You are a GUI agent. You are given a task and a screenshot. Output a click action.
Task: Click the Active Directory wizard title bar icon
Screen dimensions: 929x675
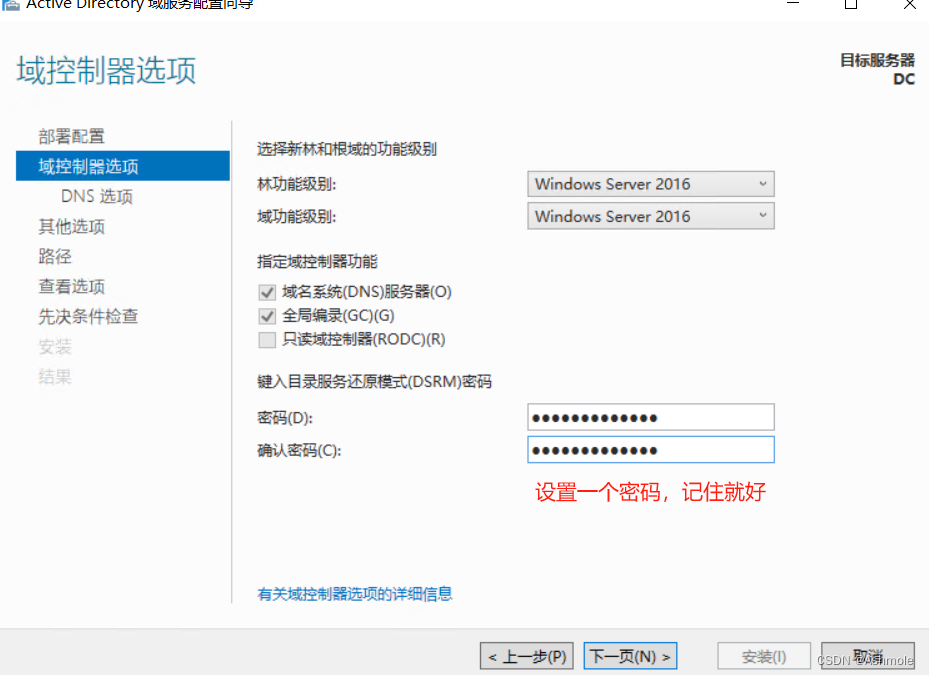[x=11, y=5]
